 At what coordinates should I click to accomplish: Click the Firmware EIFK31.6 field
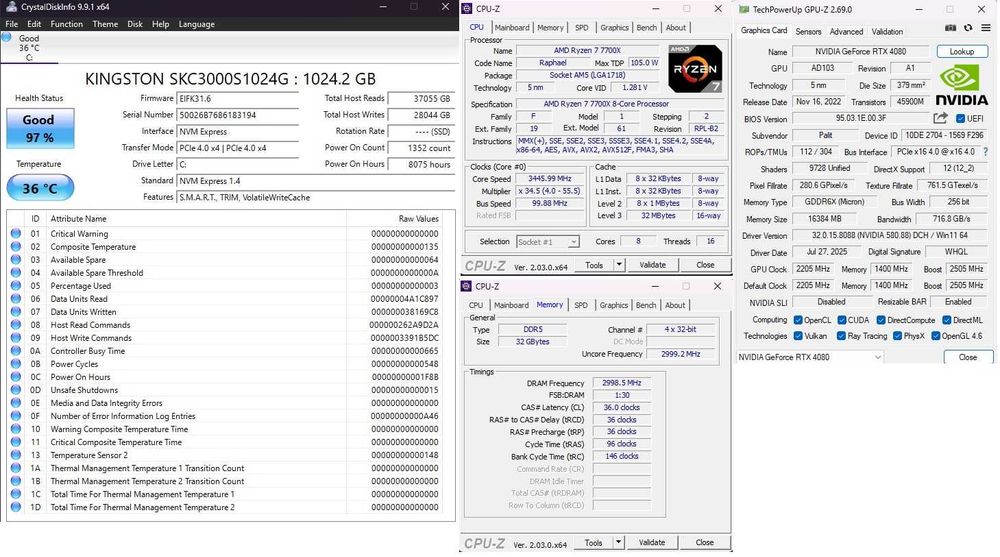click(x=237, y=99)
